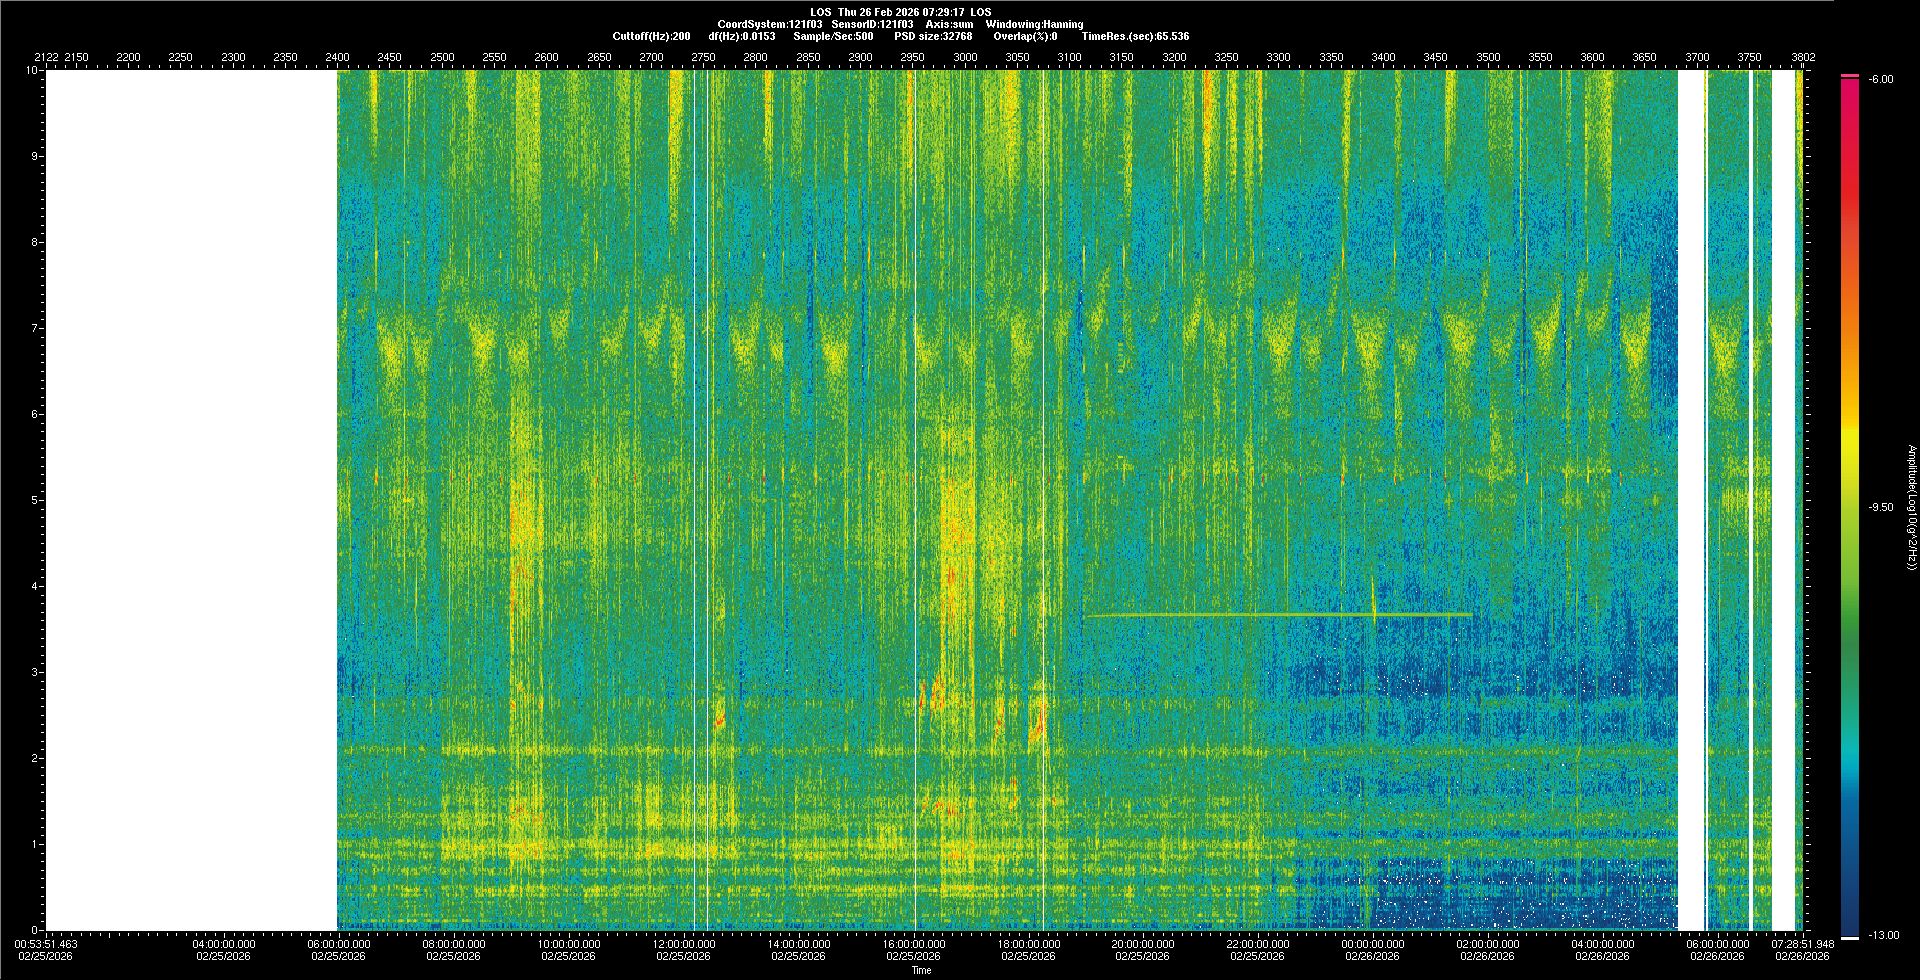Click the -9.50 colorbar midpoint label
This screenshot has width=1920, height=980.
pos(1881,507)
